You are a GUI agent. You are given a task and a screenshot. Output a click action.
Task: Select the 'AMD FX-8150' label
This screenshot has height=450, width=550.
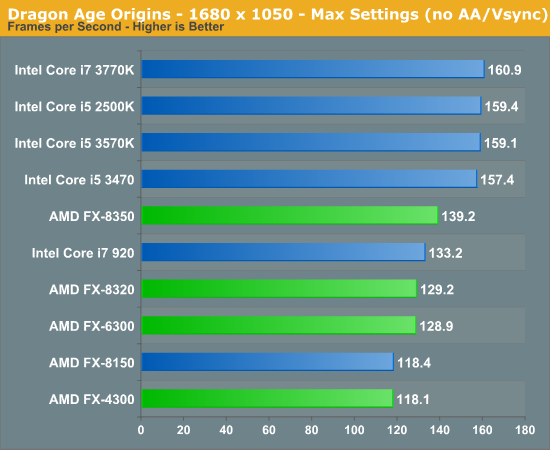click(92, 363)
